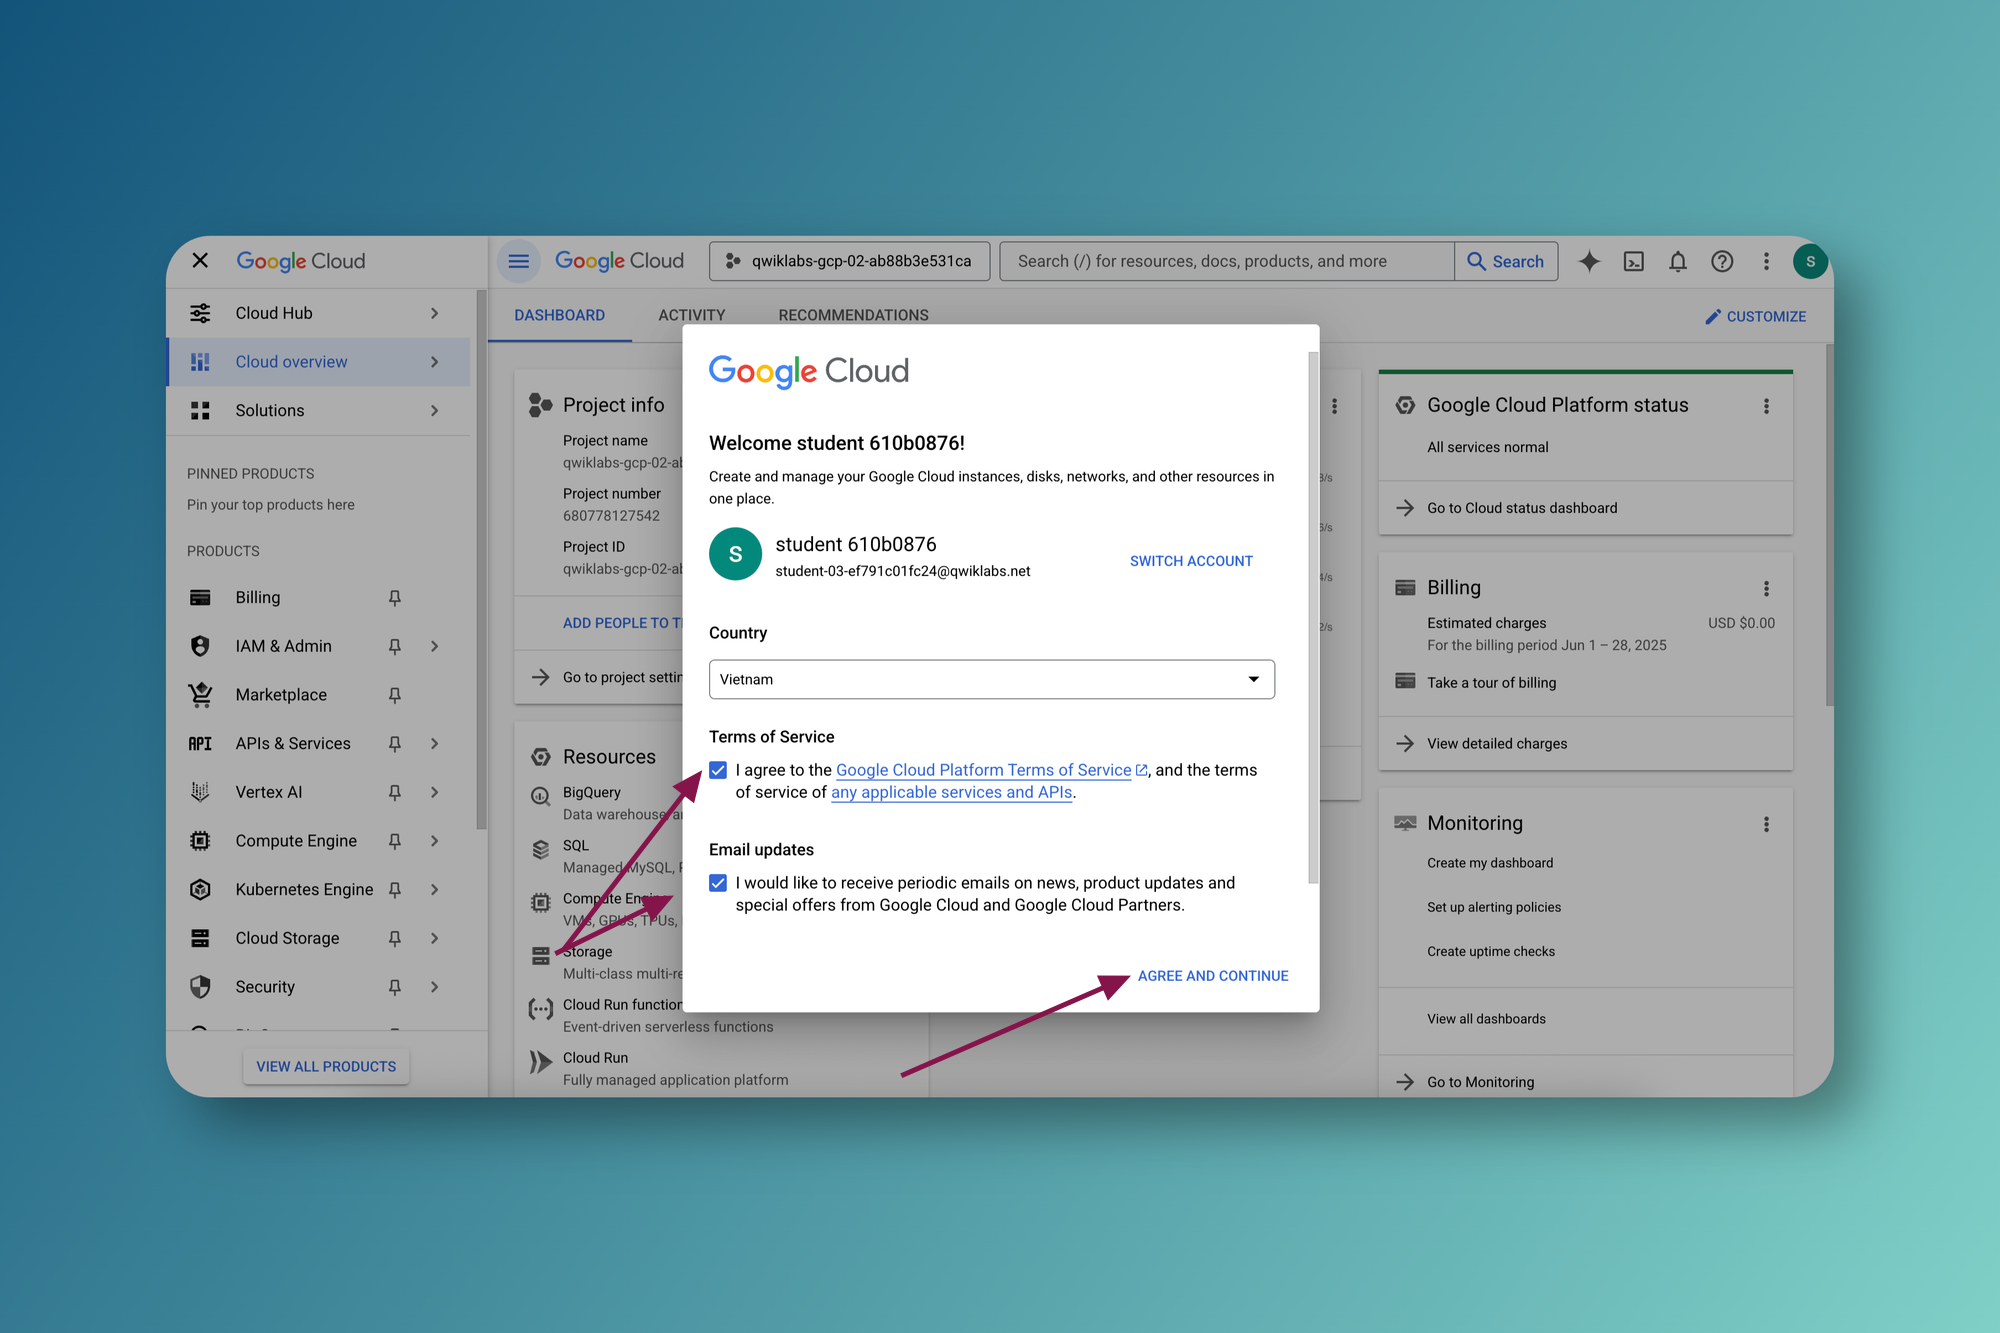Viewport: 2000px width, 1333px height.
Task: Open the header three-dot settings menu
Action: click(1766, 261)
